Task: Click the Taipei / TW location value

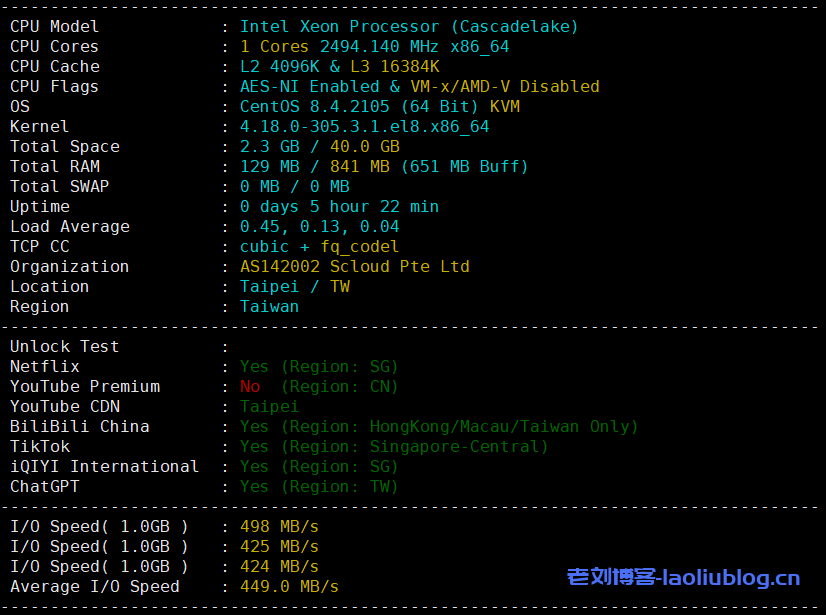Action: [294, 287]
